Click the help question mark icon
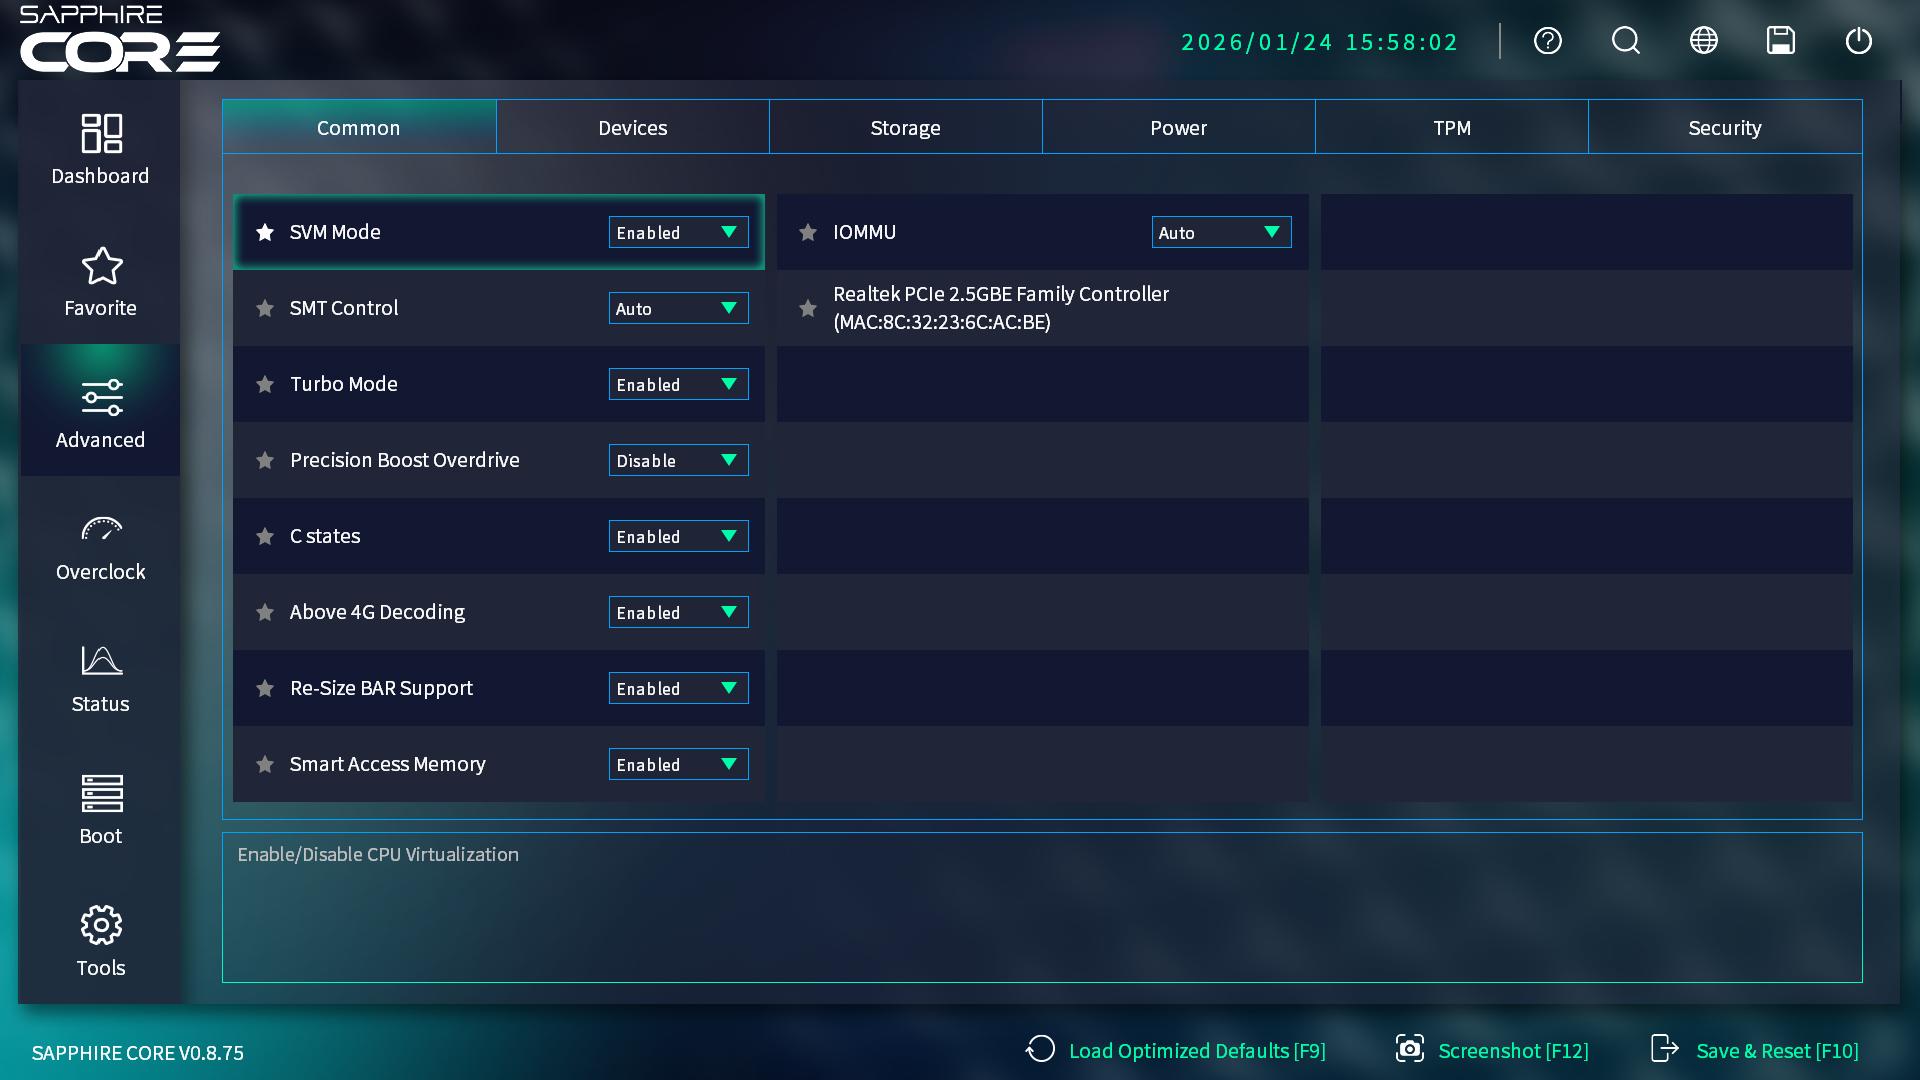1920x1080 pixels. coord(1547,41)
